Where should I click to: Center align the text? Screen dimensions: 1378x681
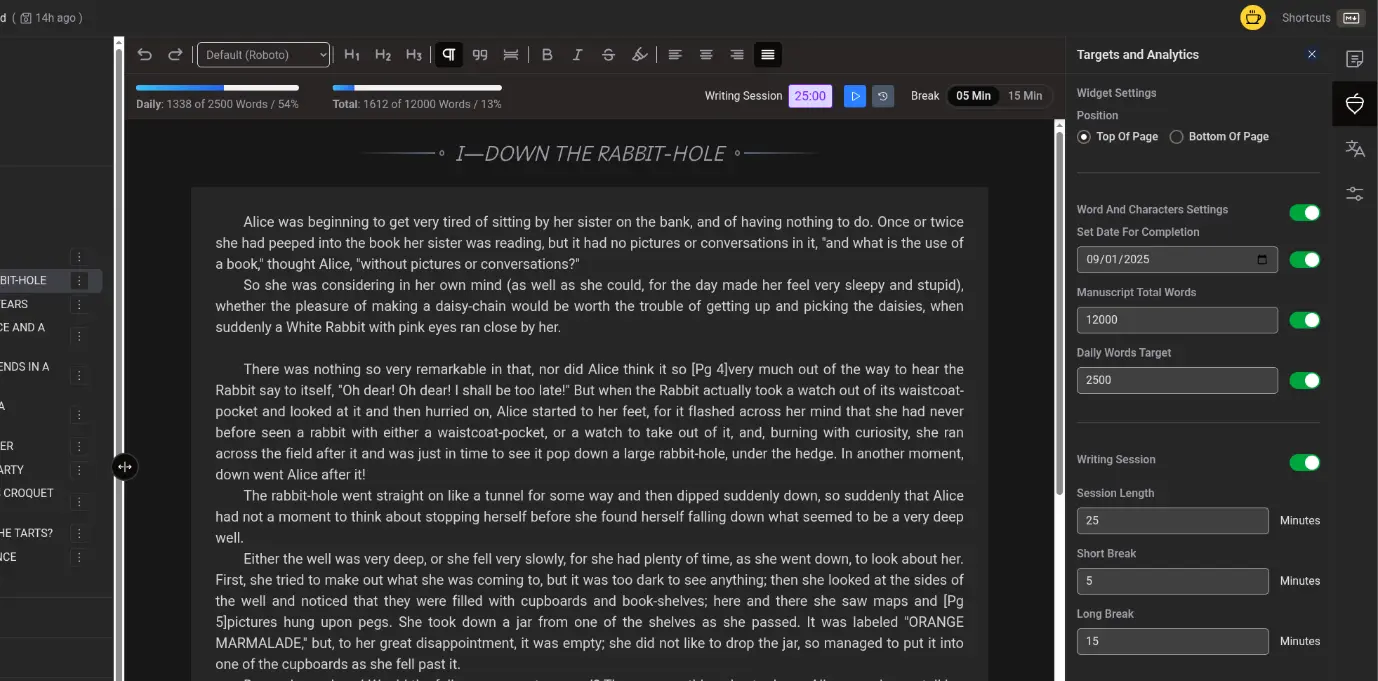[706, 55]
